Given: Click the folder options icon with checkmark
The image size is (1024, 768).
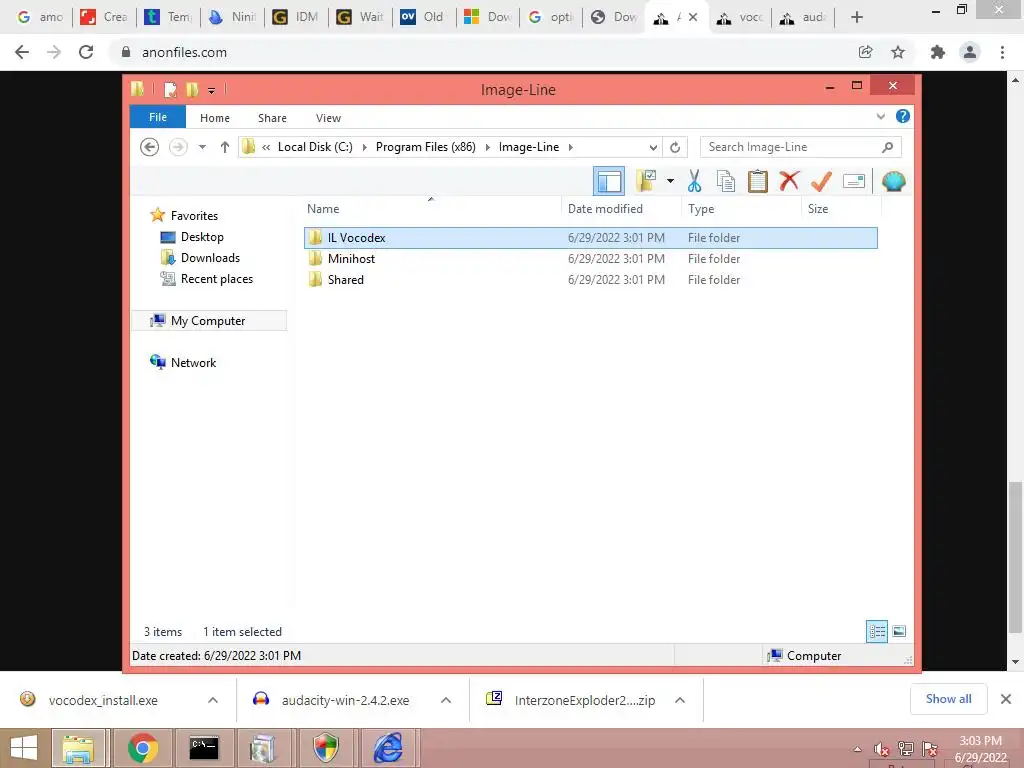Looking at the screenshot, I should (x=646, y=181).
